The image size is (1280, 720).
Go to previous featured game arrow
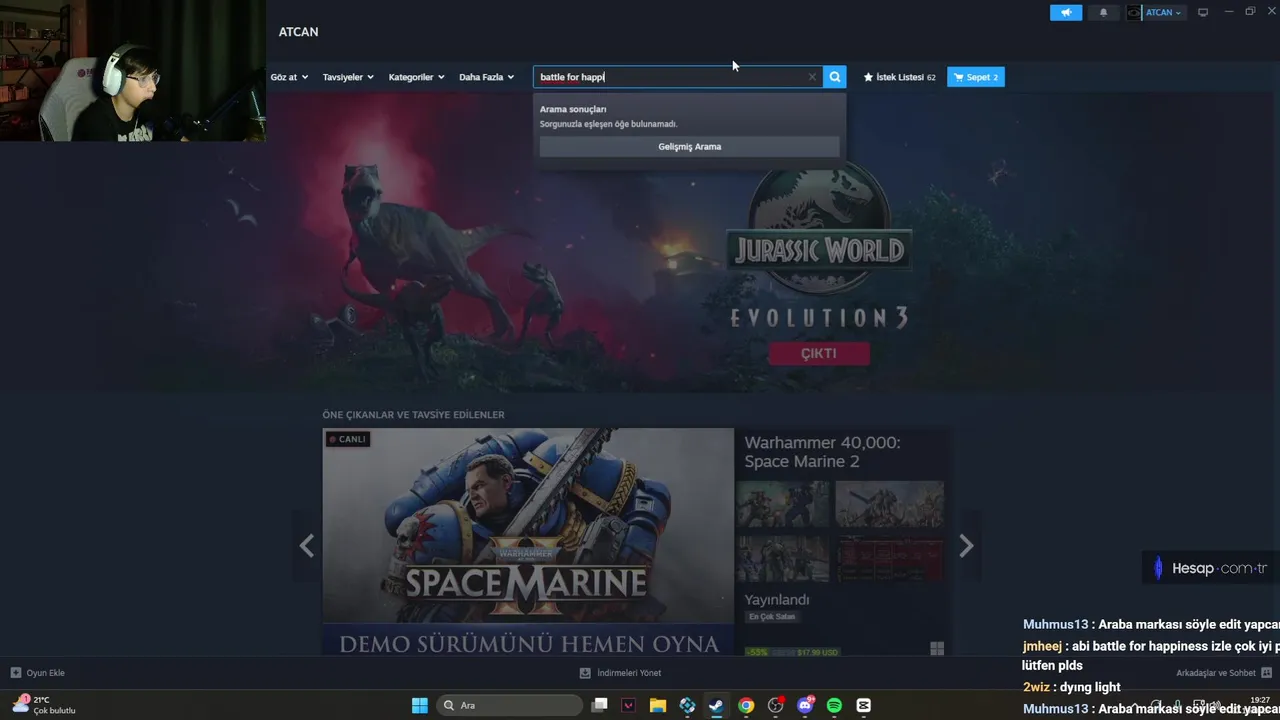[x=307, y=545]
